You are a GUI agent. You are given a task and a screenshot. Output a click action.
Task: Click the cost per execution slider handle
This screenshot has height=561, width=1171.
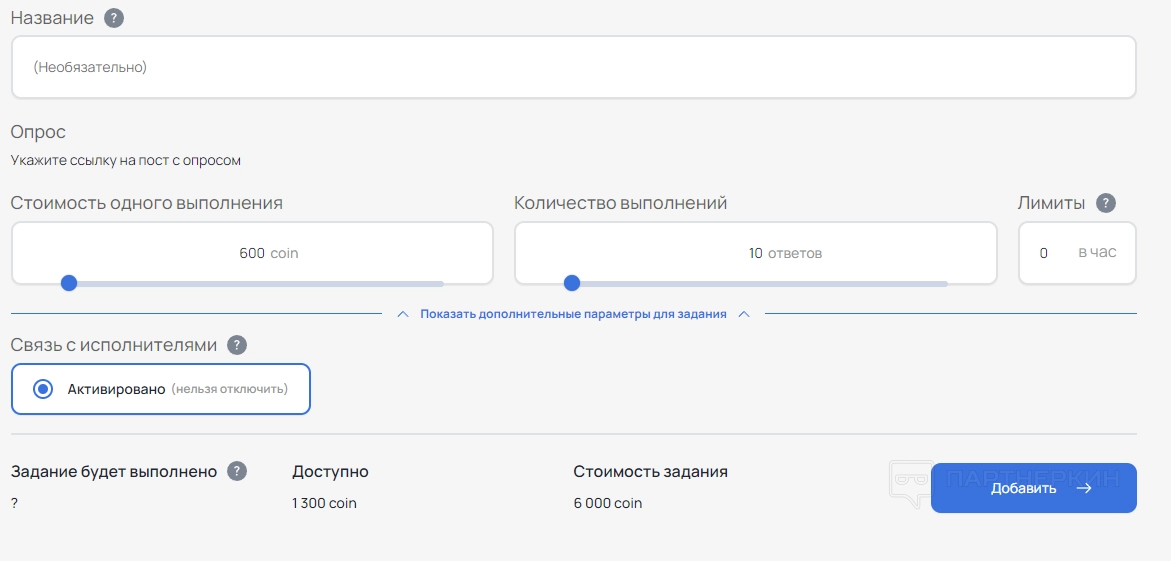[69, 283]
